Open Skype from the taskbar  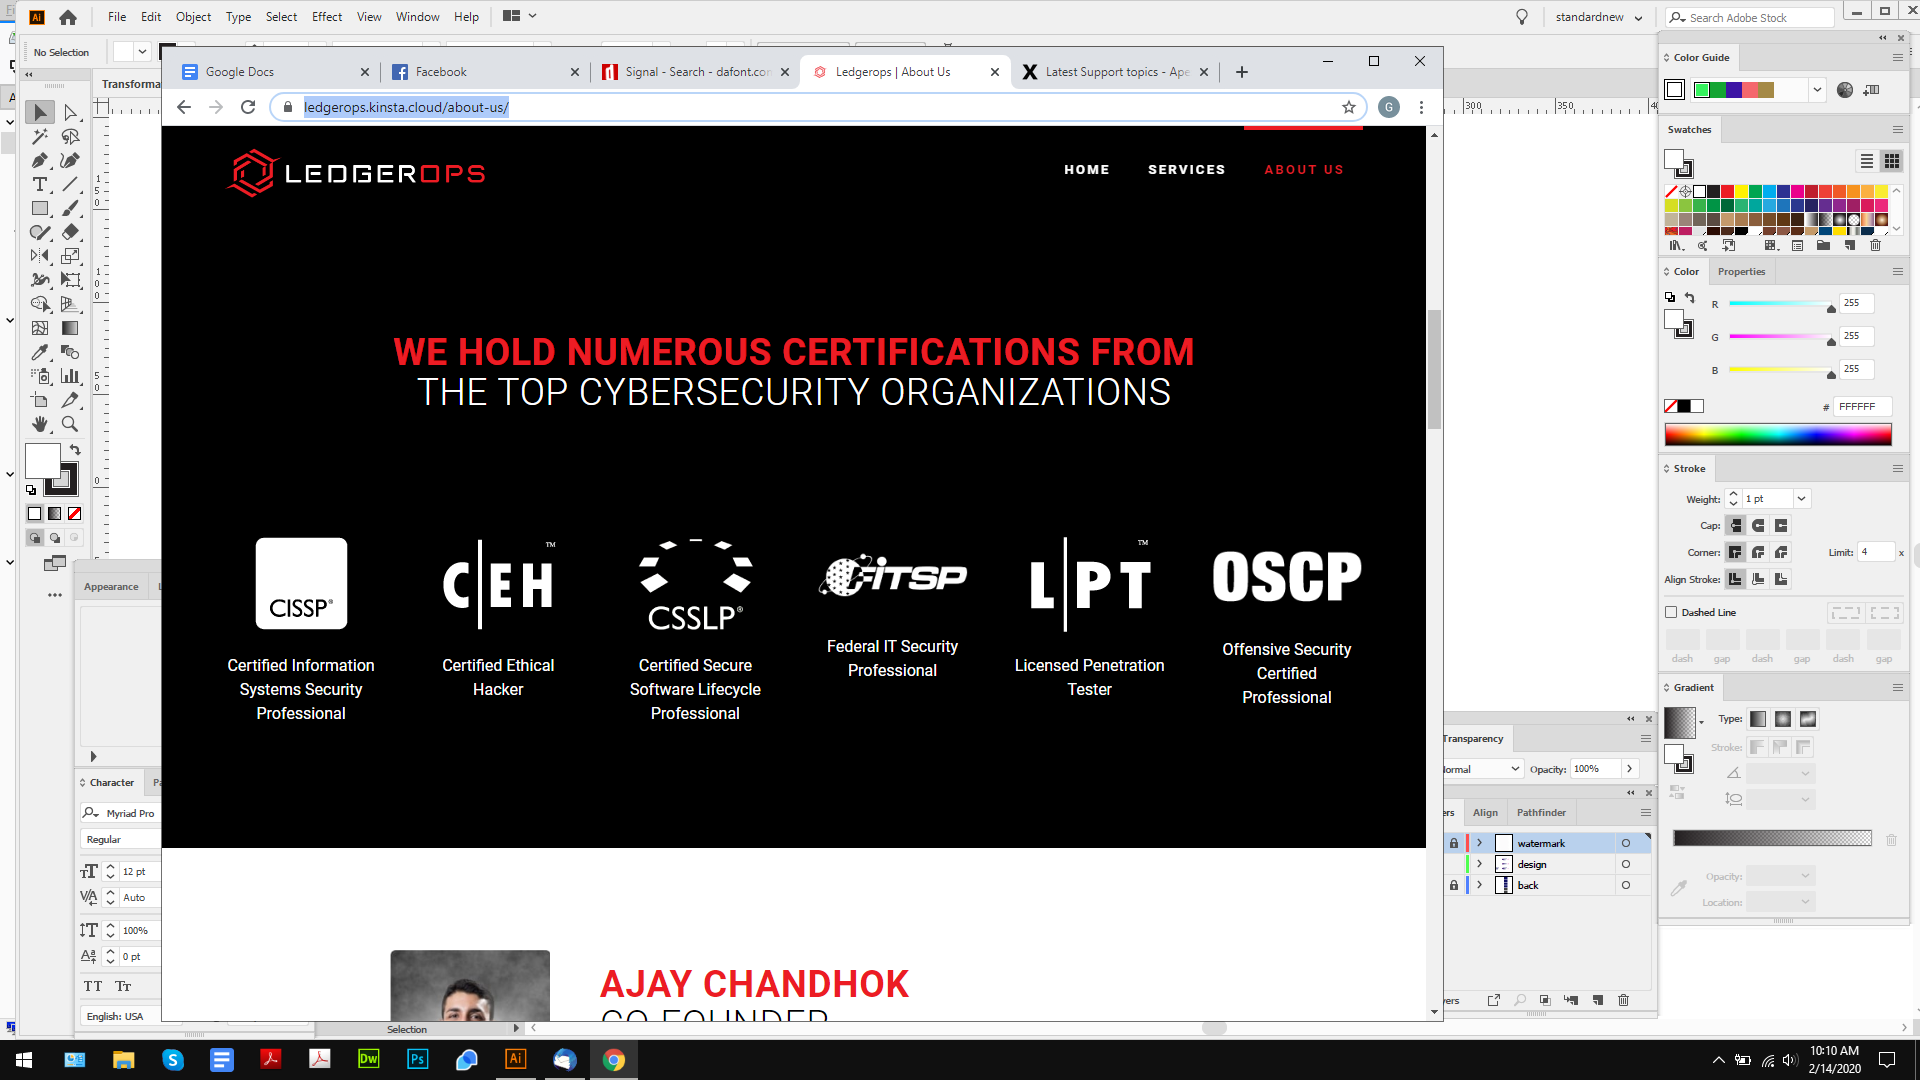[173, 1060]
